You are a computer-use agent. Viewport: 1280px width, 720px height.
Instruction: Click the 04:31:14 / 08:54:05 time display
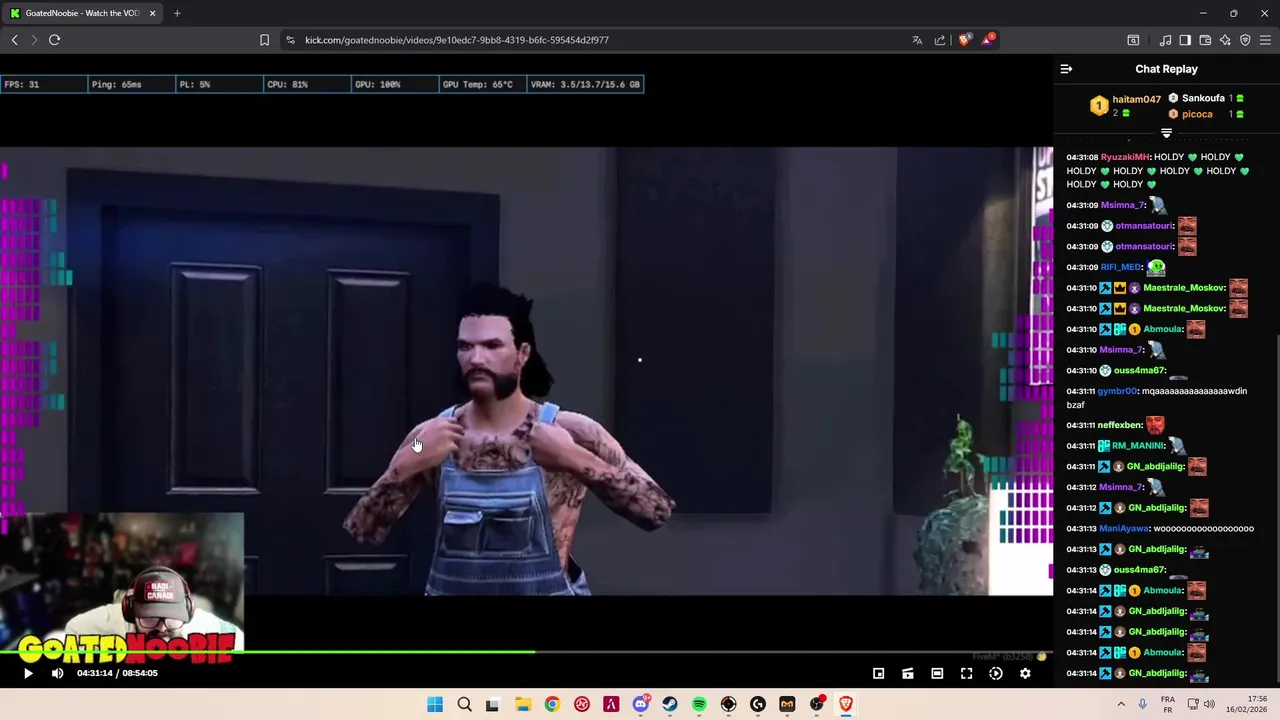pos(117,673)
